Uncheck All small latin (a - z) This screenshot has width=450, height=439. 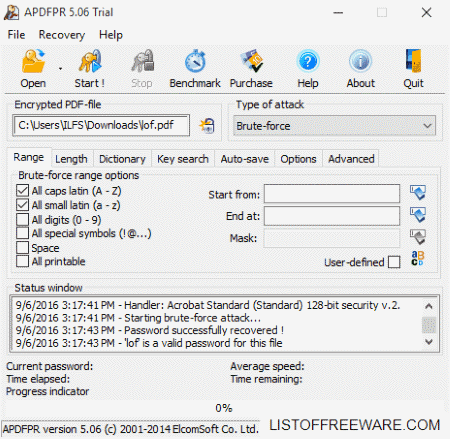22,205
